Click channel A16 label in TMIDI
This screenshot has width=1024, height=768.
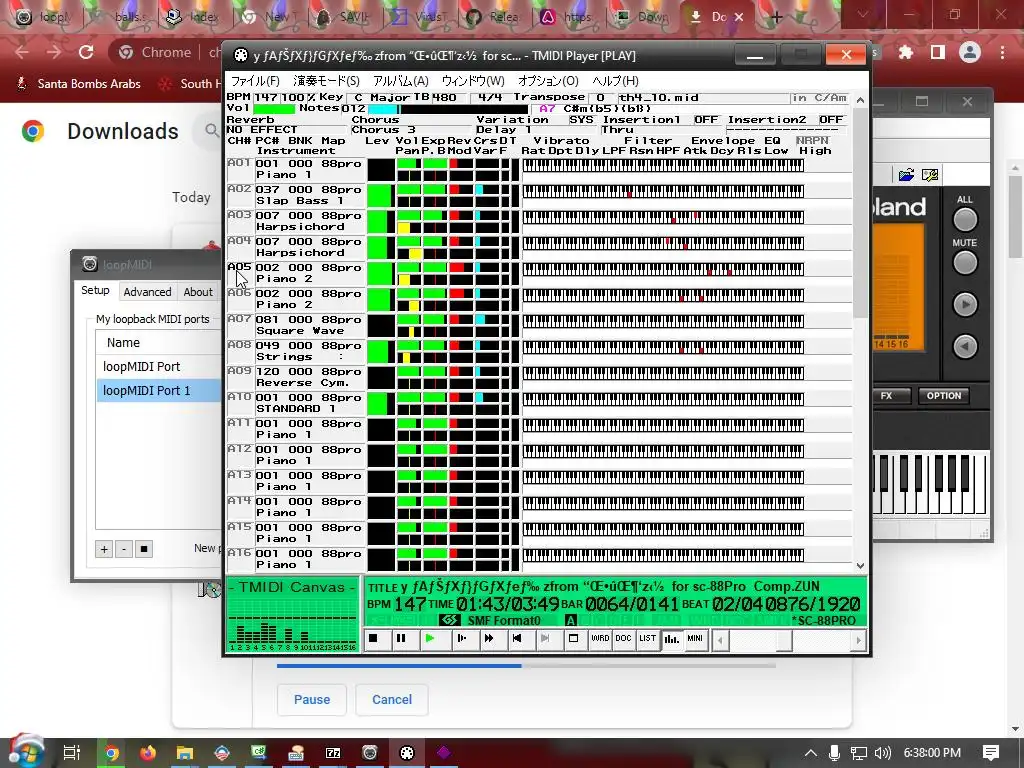(240, 553)
